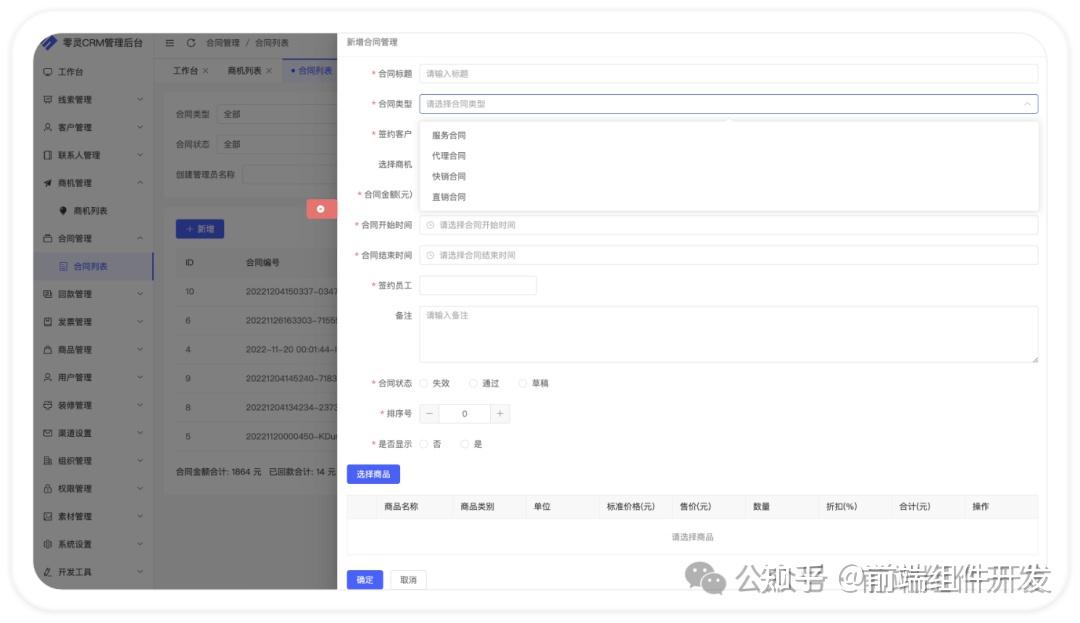The image size is (1080, 623).
Task: Click the 零灵CRM logo icon
Action: (48, 43)
